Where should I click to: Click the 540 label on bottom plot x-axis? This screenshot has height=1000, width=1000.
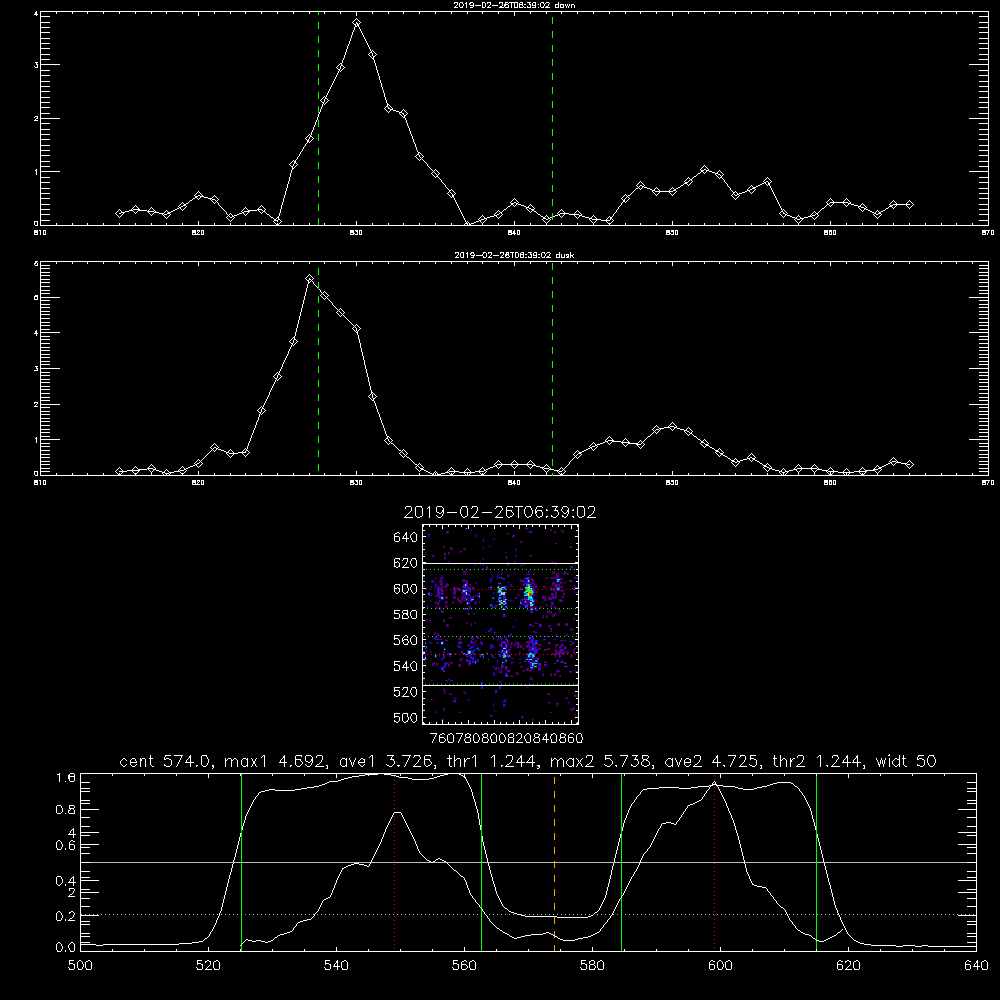click(x=336, y=966)
